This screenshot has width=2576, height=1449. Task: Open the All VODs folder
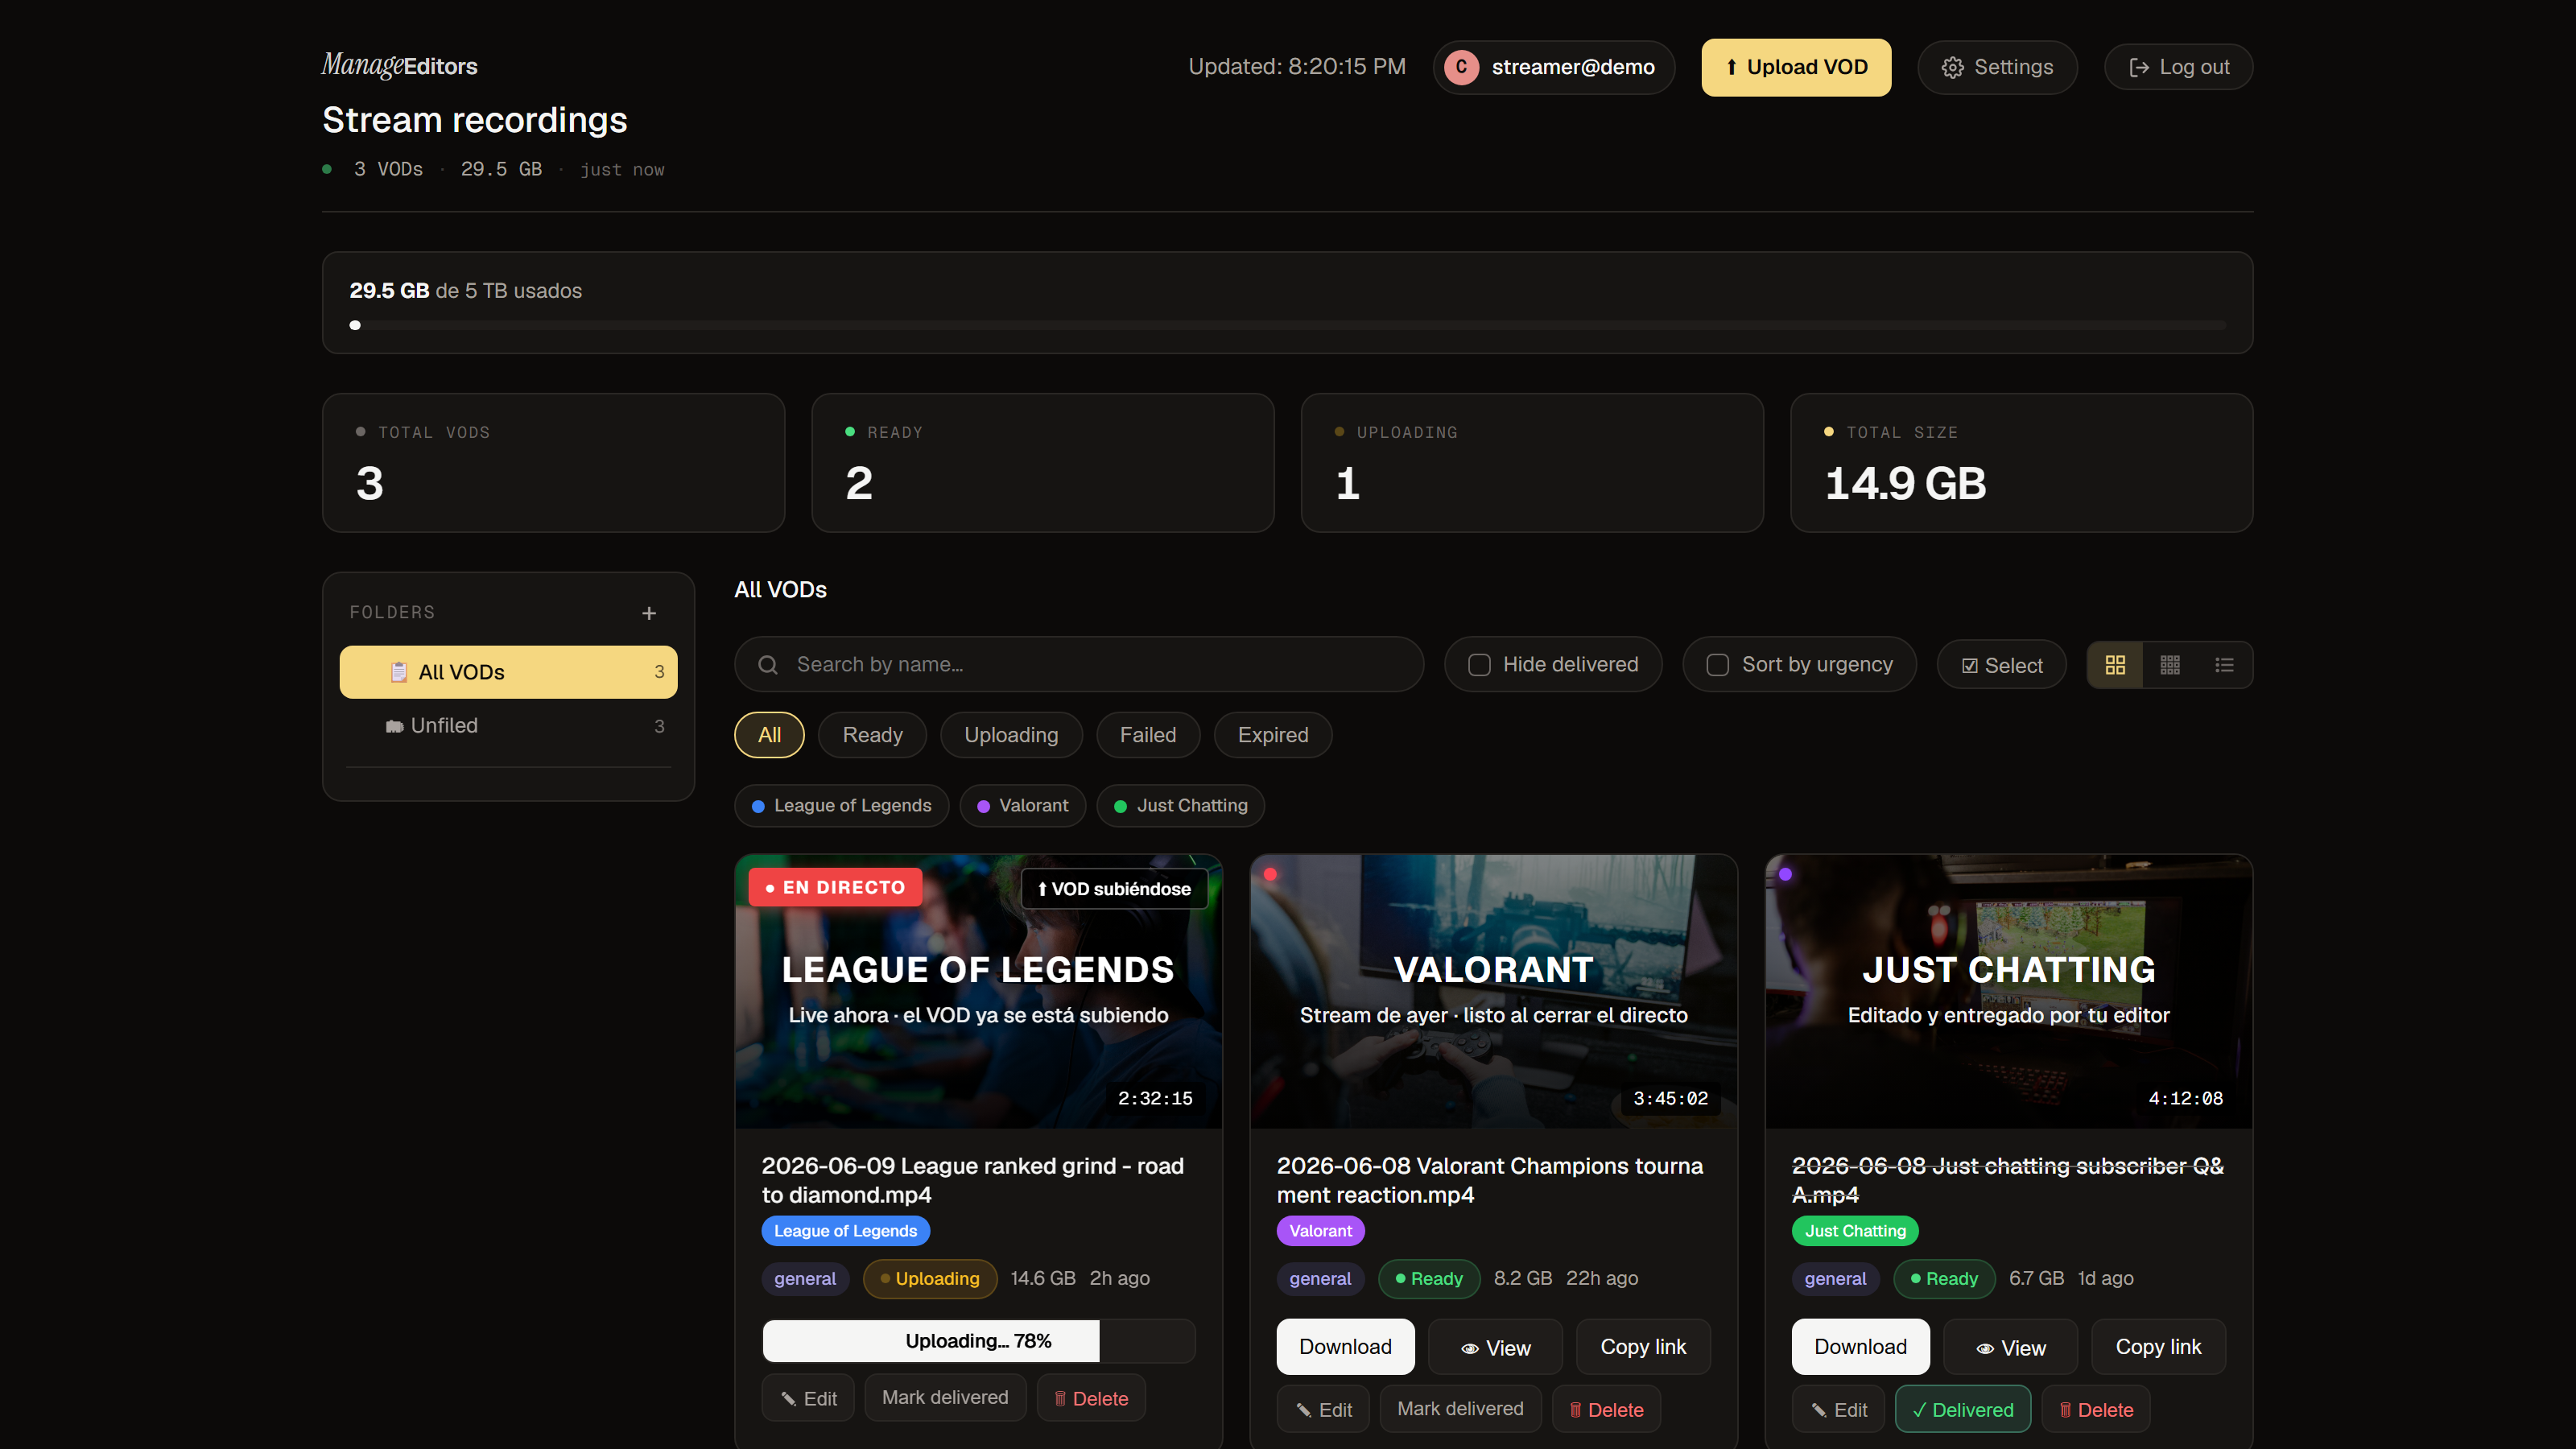coord(508,672)
